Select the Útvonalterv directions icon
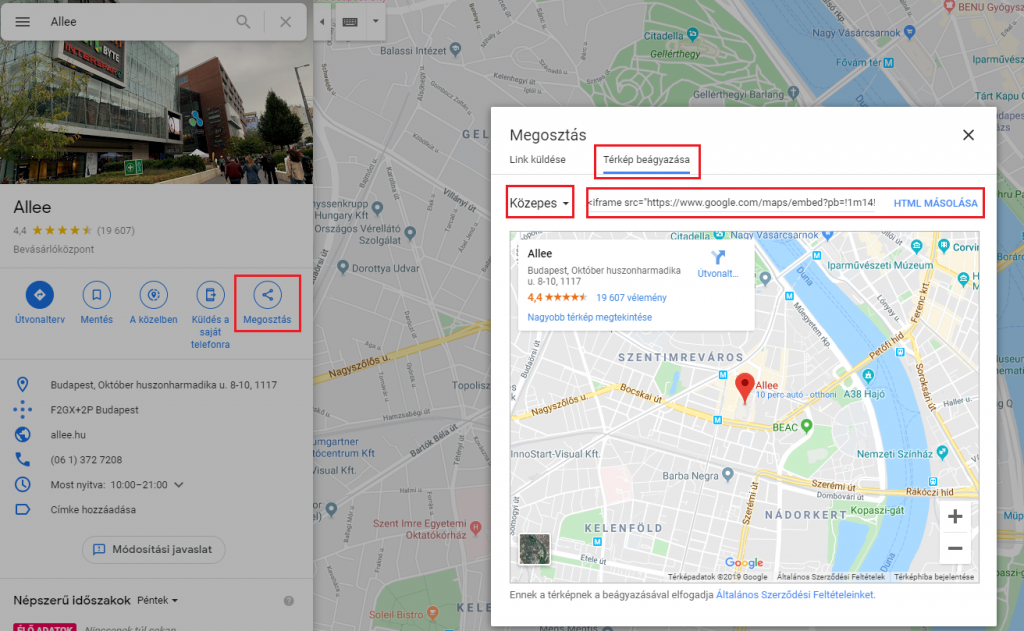1024x631 pixels. pyautogui.click(x=39, y=295)
